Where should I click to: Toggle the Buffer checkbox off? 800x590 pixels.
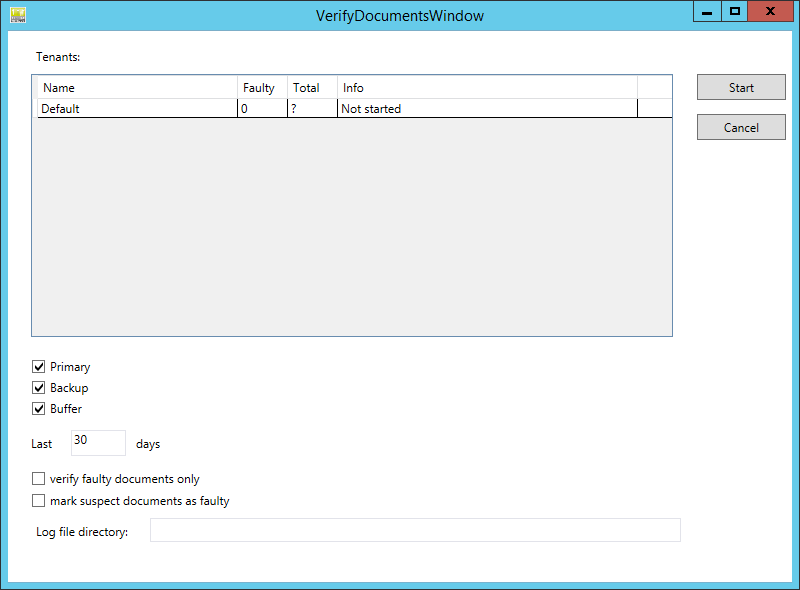click(38, 408)
